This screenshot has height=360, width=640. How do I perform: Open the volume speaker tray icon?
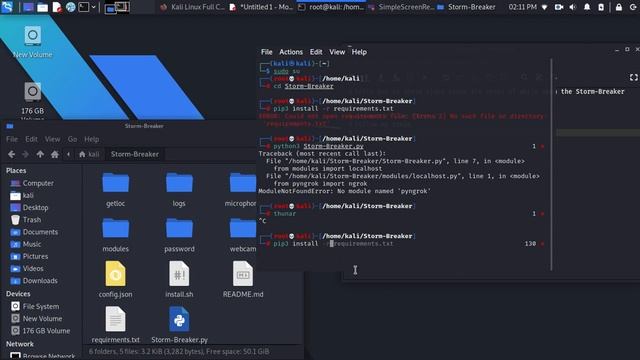(x=573, y=7)
